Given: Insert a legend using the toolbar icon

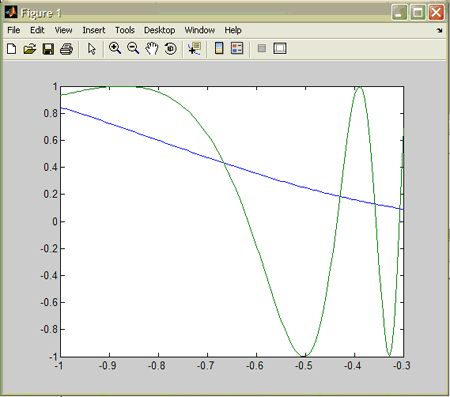Looking at the screenshot, I should [x=237, y=49].
